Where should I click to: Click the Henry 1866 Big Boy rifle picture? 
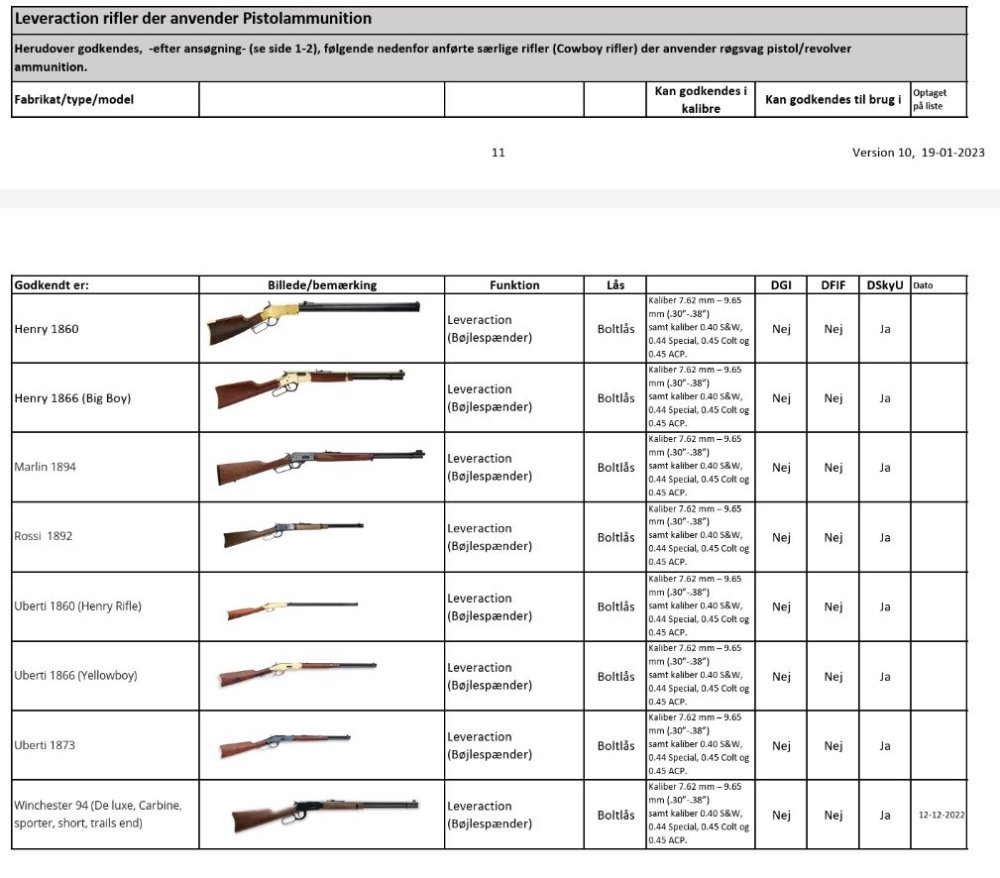point(311,388)
